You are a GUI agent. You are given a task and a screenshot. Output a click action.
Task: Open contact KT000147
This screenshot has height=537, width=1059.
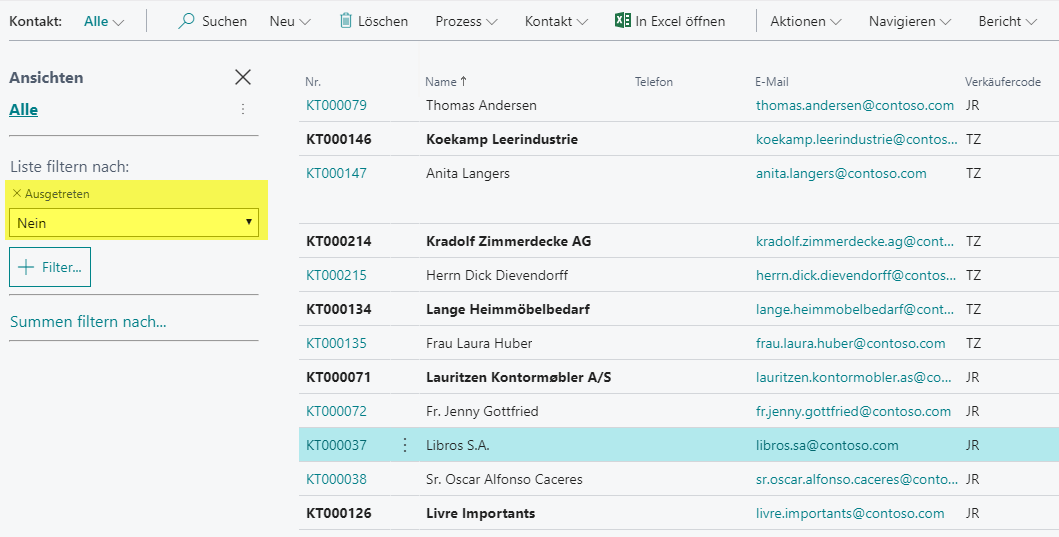pyautogui.click(x=336, y=174)
